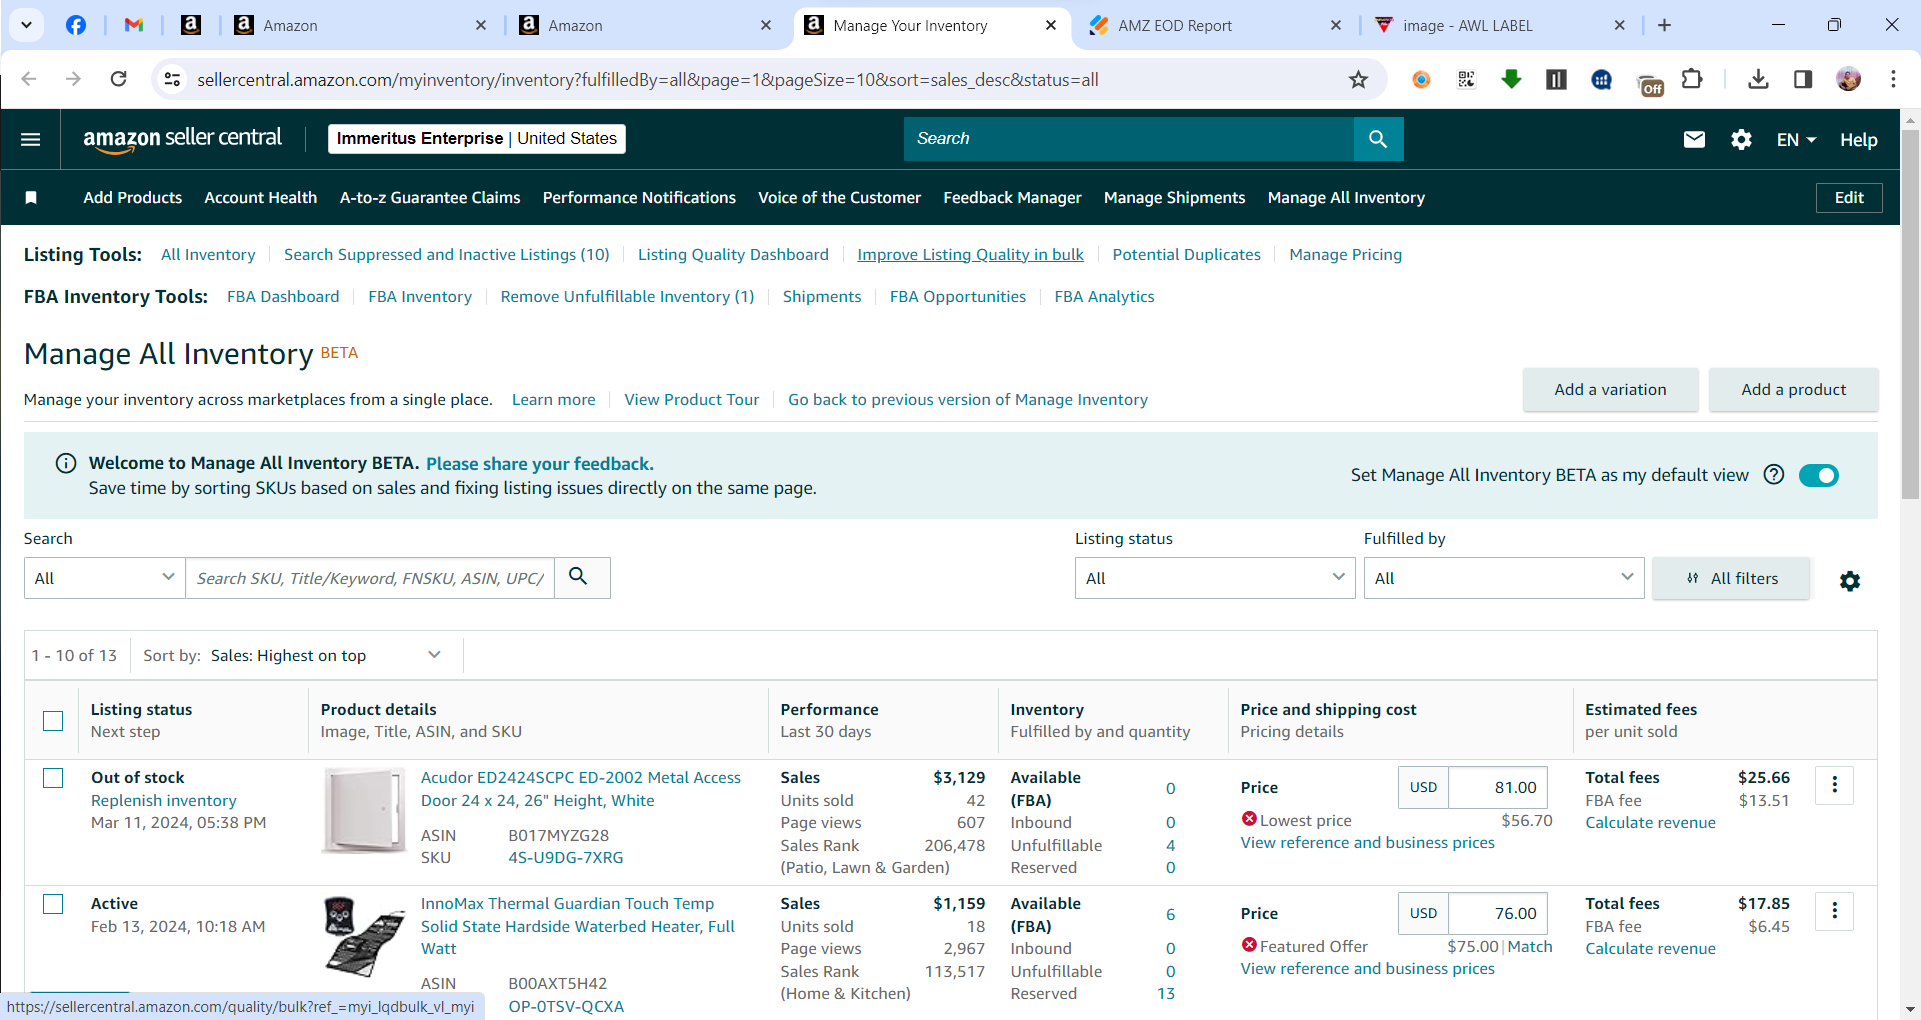Go back to the previous page
The height and width of the screenshot is (1020, 1921).
(28, 79)
